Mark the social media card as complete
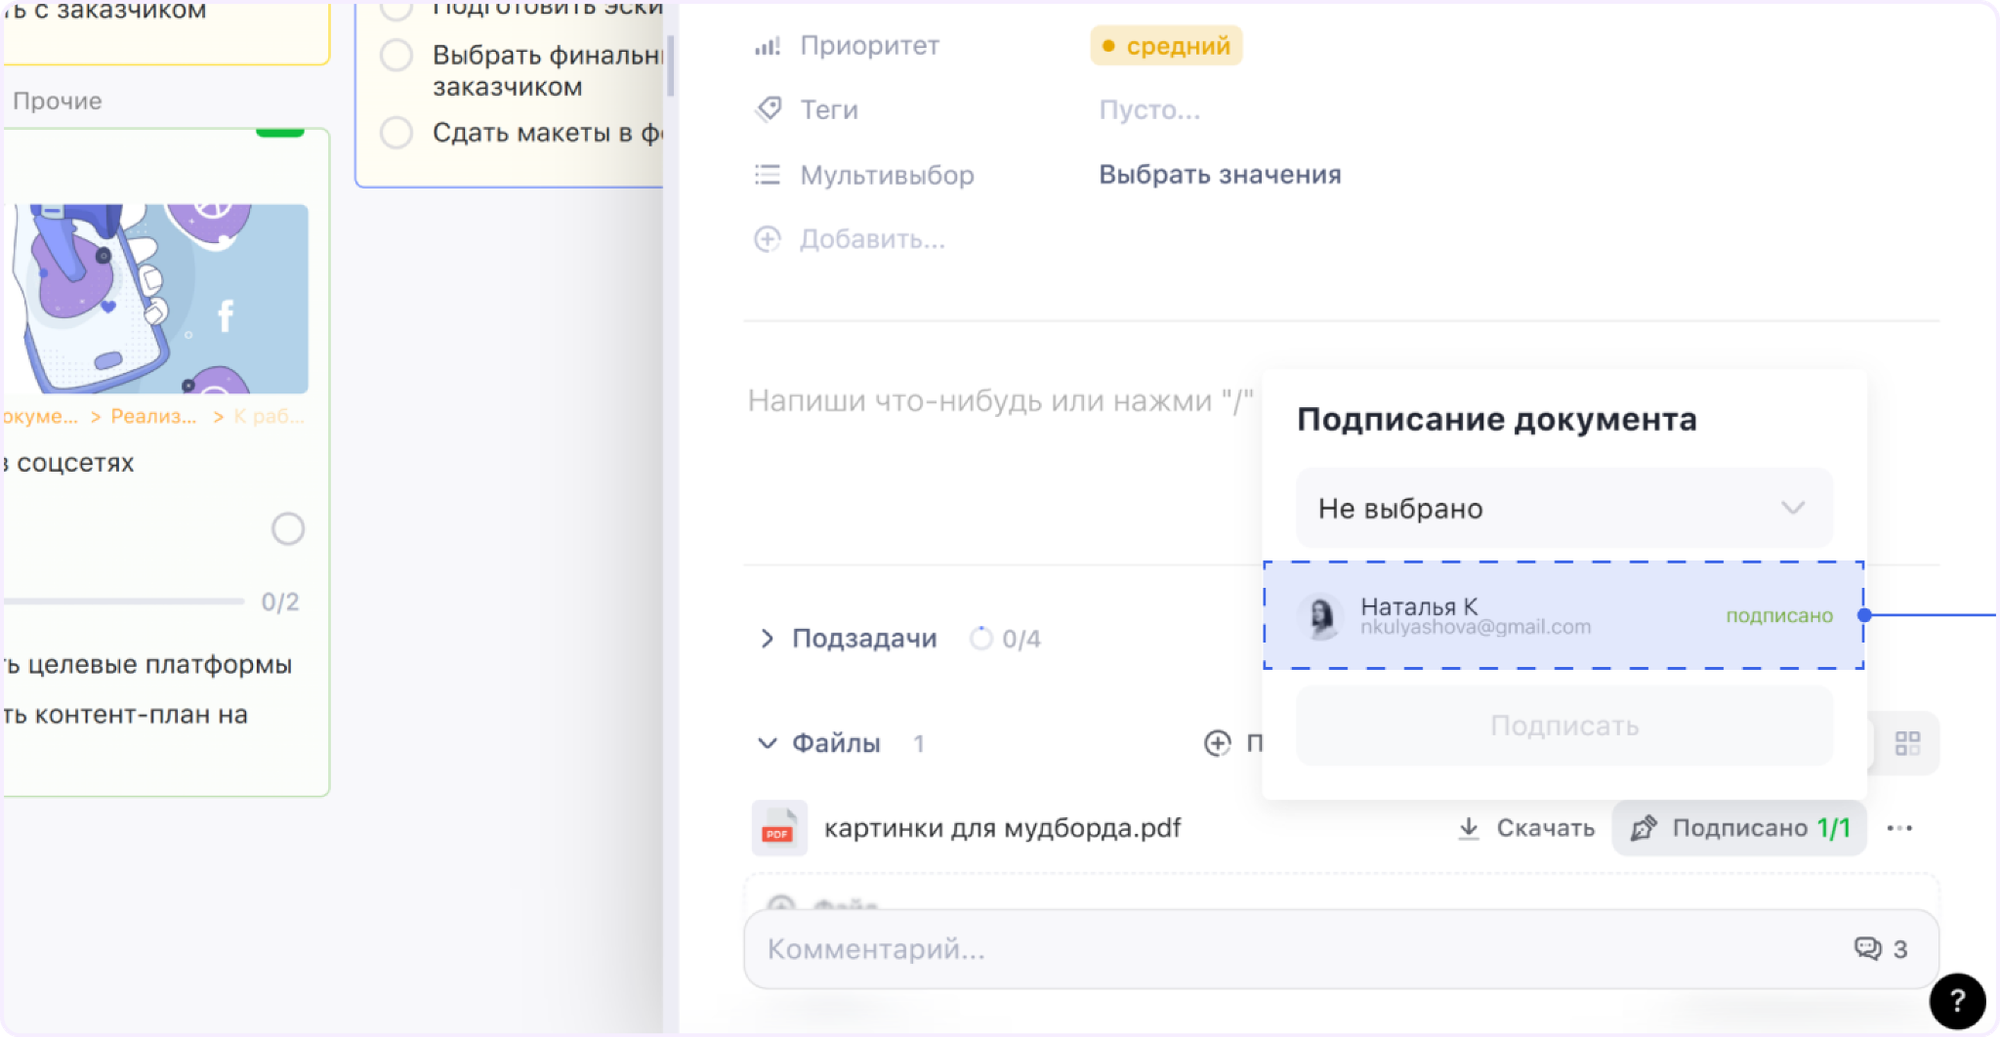The height and width of the screenshot is (1037, 2000). tap(288, 528)
